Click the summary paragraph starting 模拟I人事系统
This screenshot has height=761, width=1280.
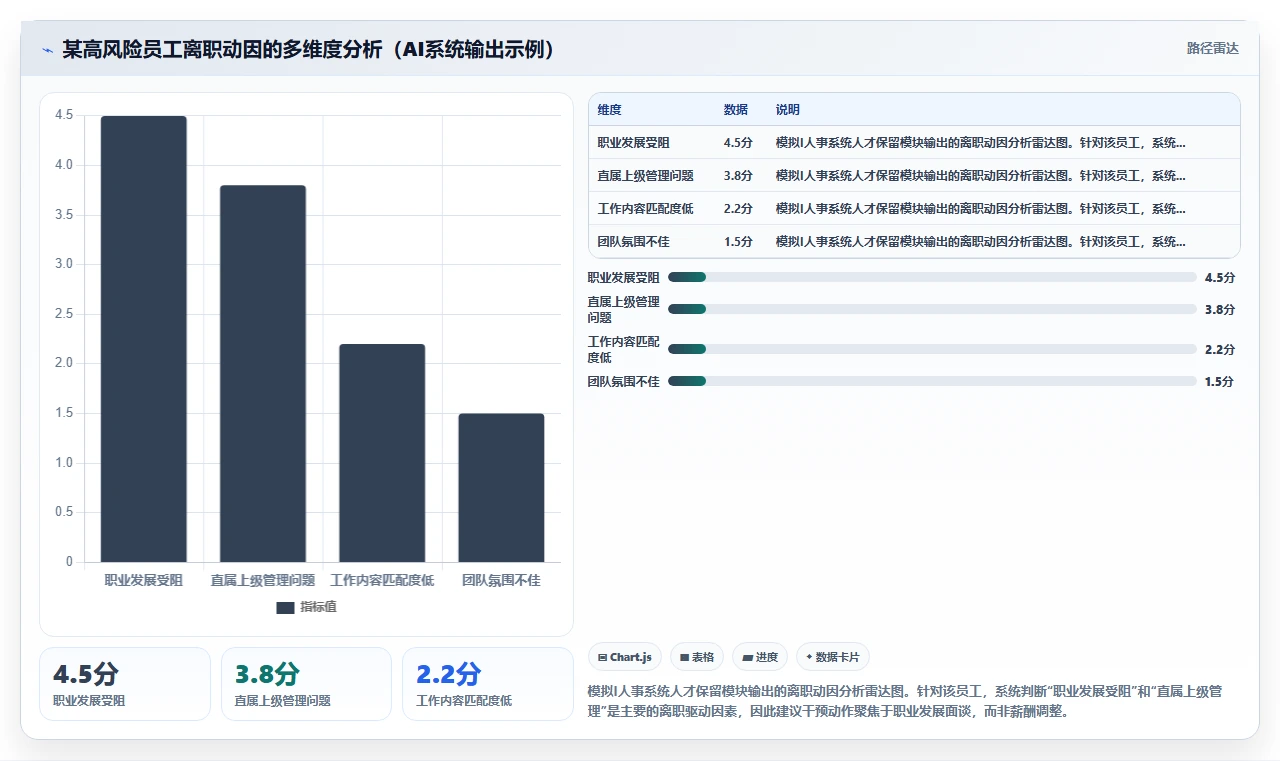[x=905, y=703]
